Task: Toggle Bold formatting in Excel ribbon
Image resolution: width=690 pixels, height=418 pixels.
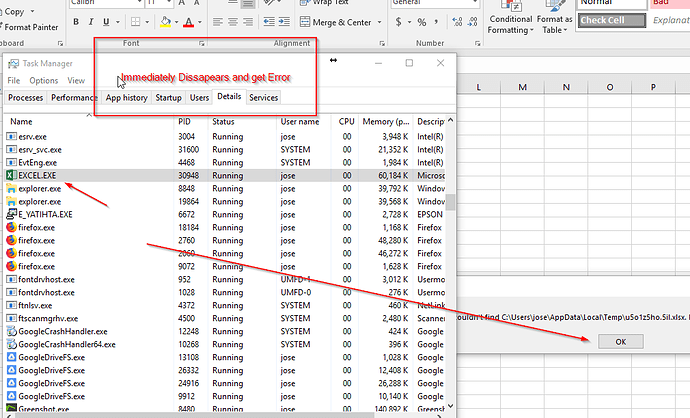Action: [x=76, y=22]
